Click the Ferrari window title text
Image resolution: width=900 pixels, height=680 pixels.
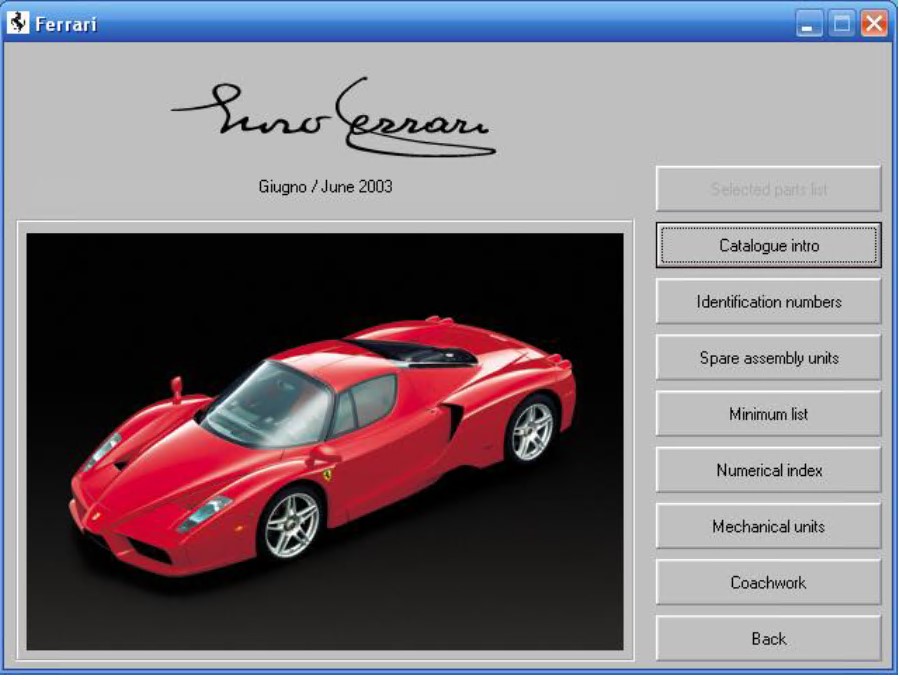point(66,24)
